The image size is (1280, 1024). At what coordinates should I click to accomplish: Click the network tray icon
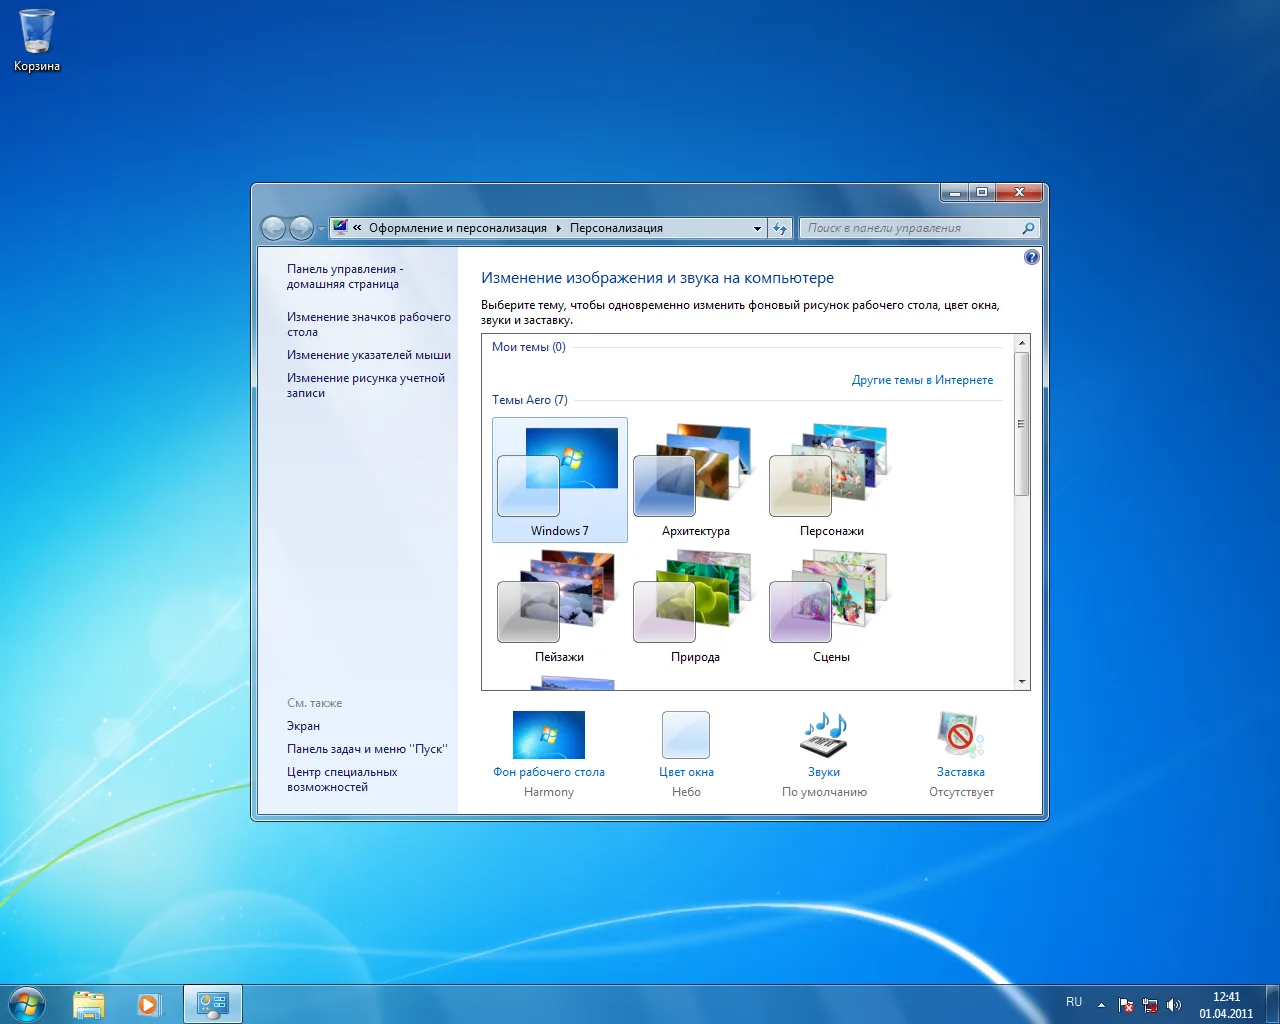point(1150,1005)
